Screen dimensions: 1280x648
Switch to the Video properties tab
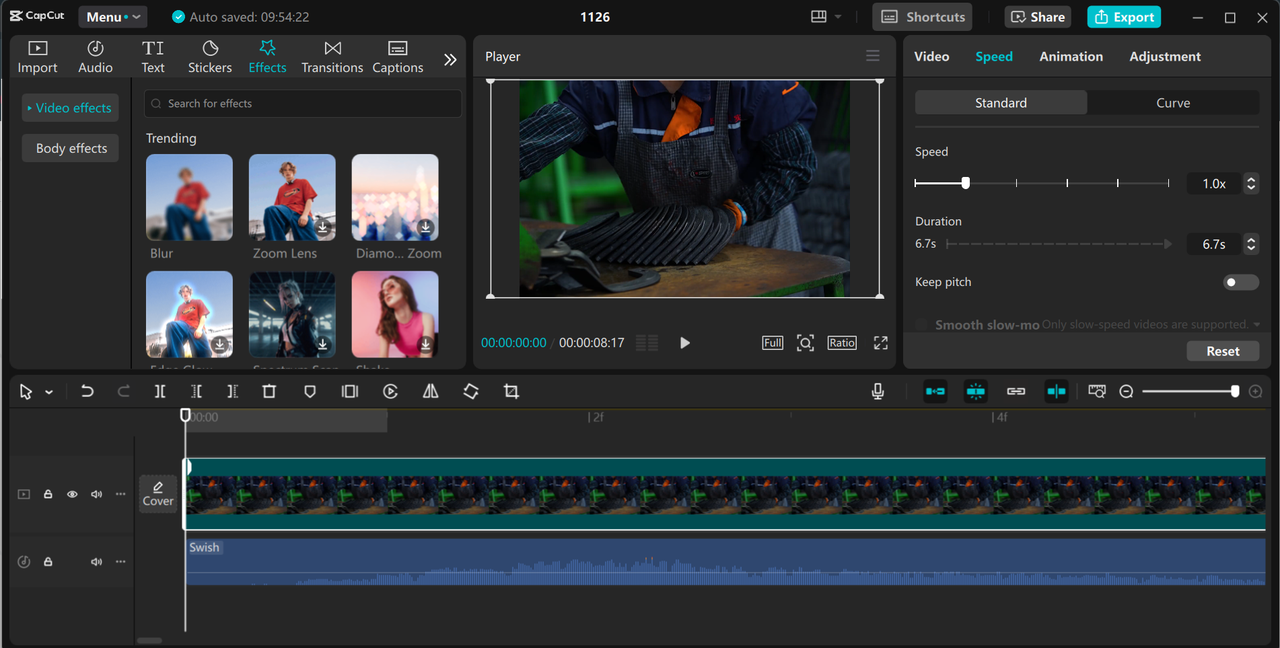[x=932, y=56]
